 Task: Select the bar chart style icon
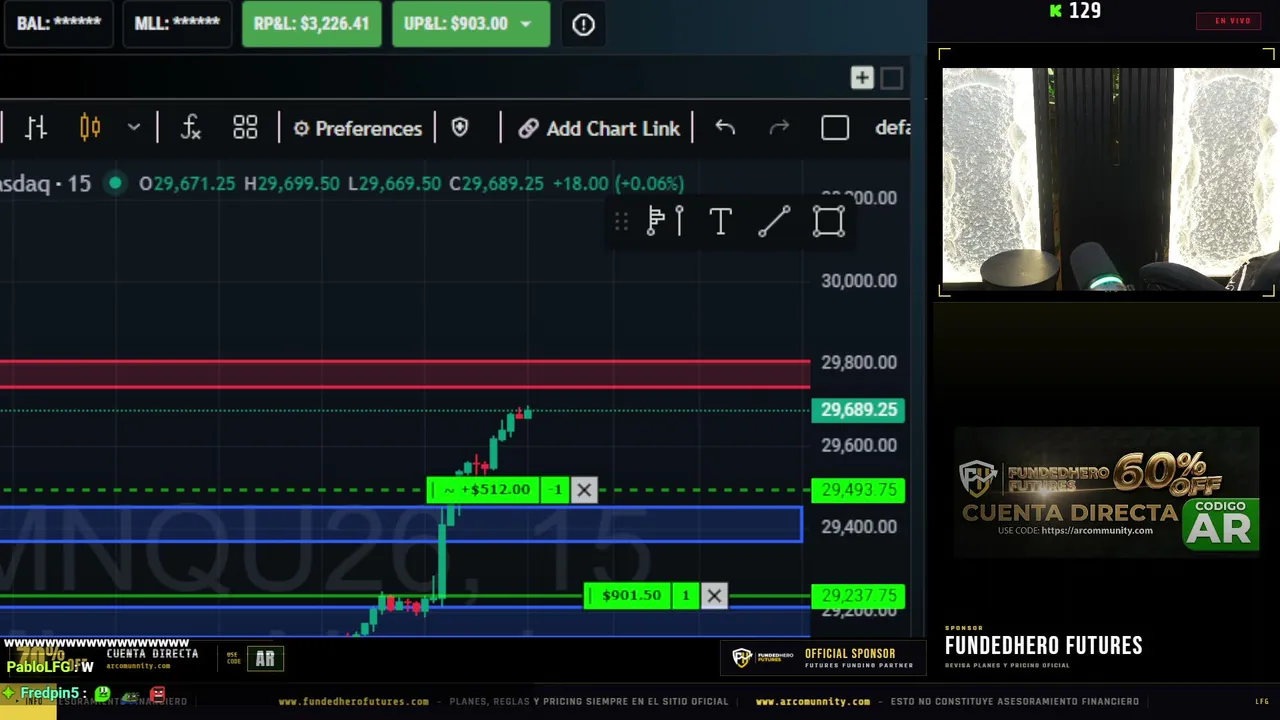(x=36, y=128)
